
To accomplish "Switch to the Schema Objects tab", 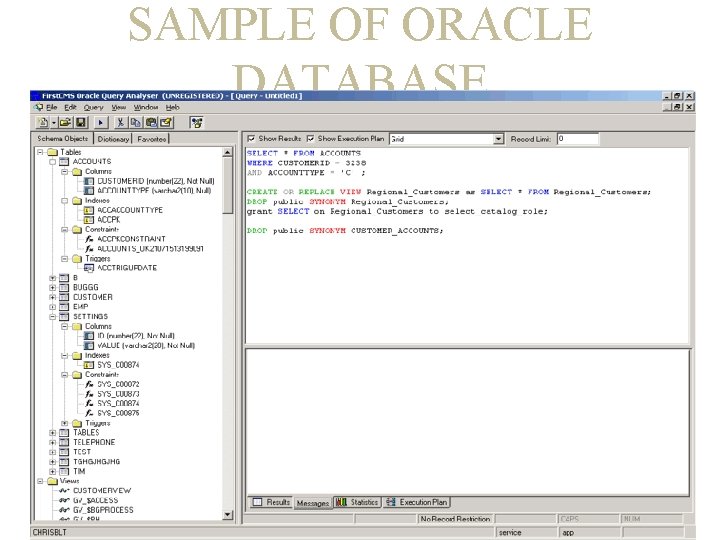I will click(x=63, y=138).
